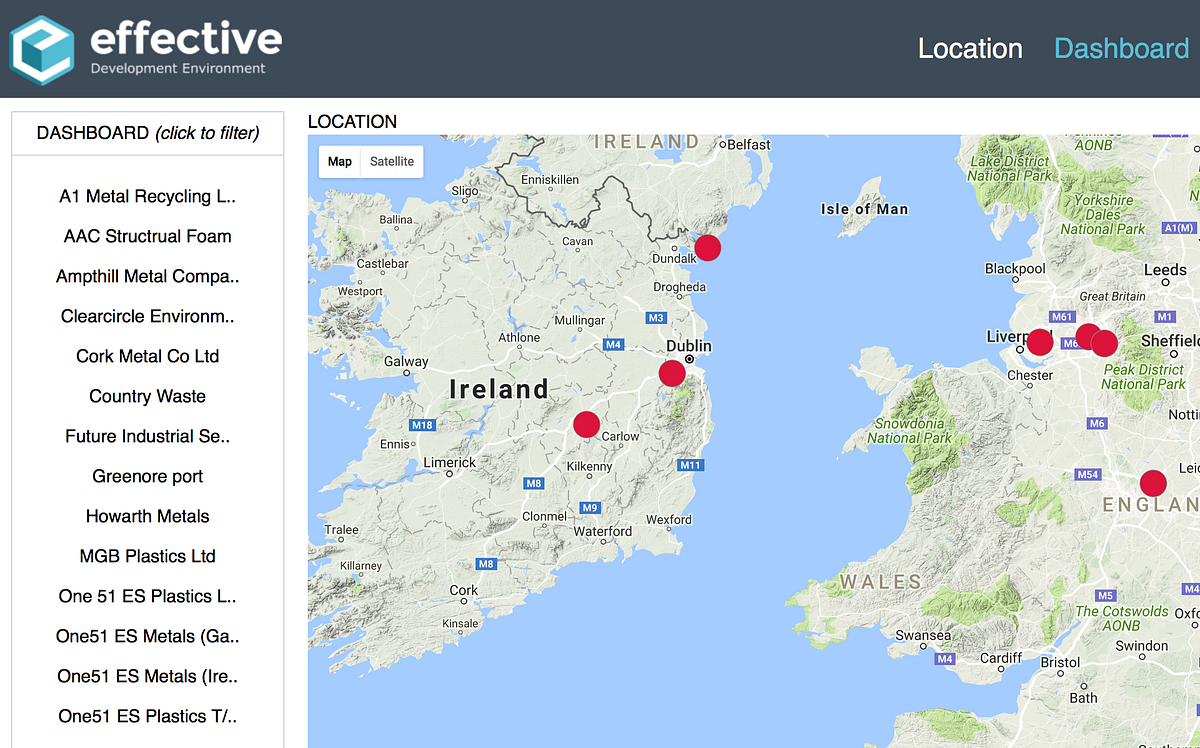The width and height of the screenshot is (1200, 748).
Task: Select the red marker near Dublin
Action: coord(671,373)
